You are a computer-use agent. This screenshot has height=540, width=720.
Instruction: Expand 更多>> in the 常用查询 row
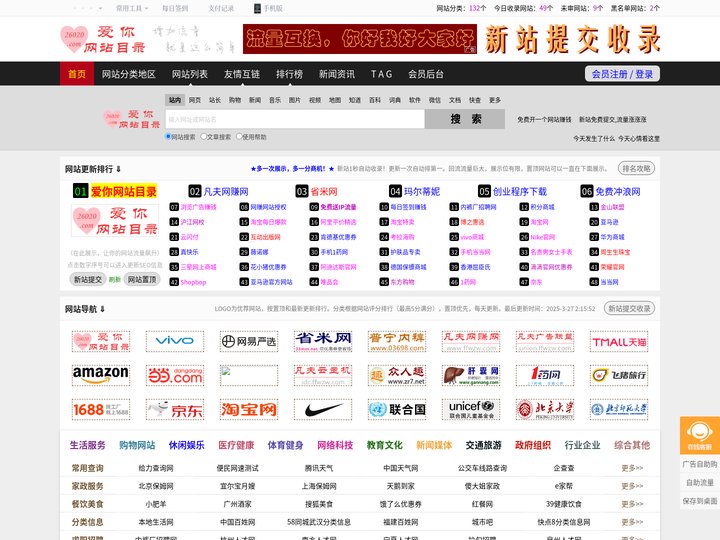[x=632, y=468]
